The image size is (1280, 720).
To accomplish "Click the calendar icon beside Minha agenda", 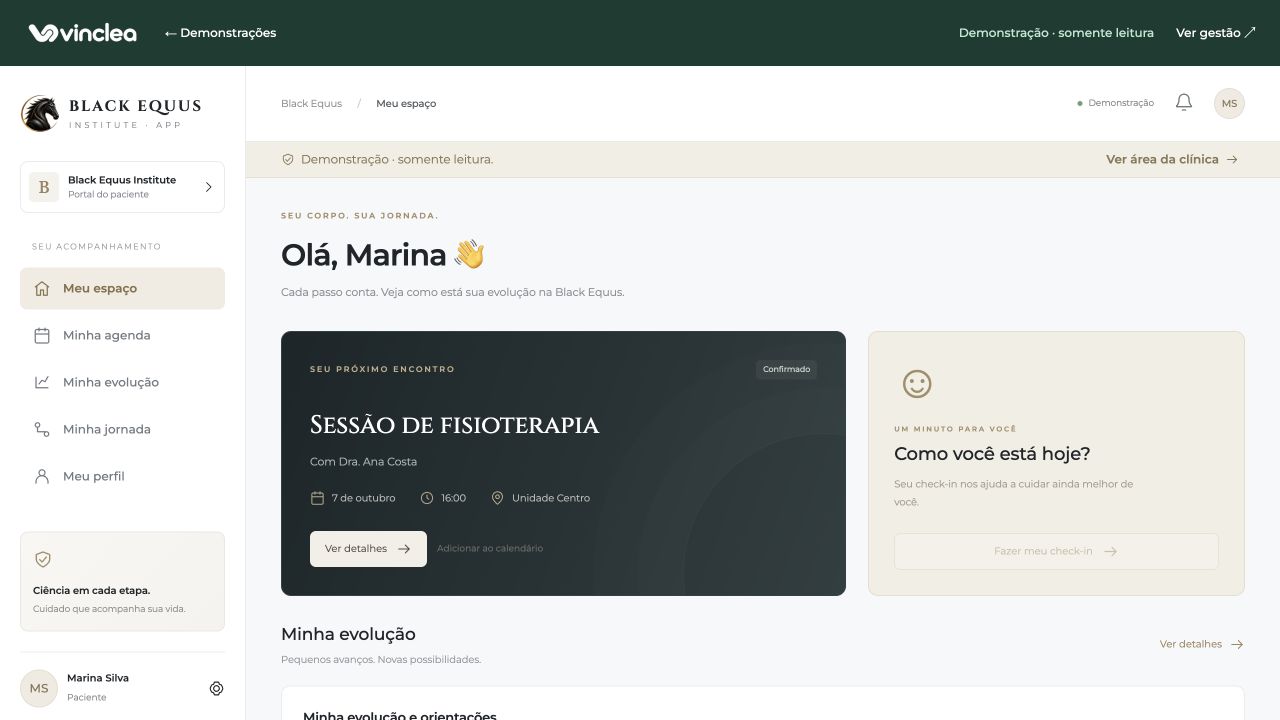I will click(42, 336).
